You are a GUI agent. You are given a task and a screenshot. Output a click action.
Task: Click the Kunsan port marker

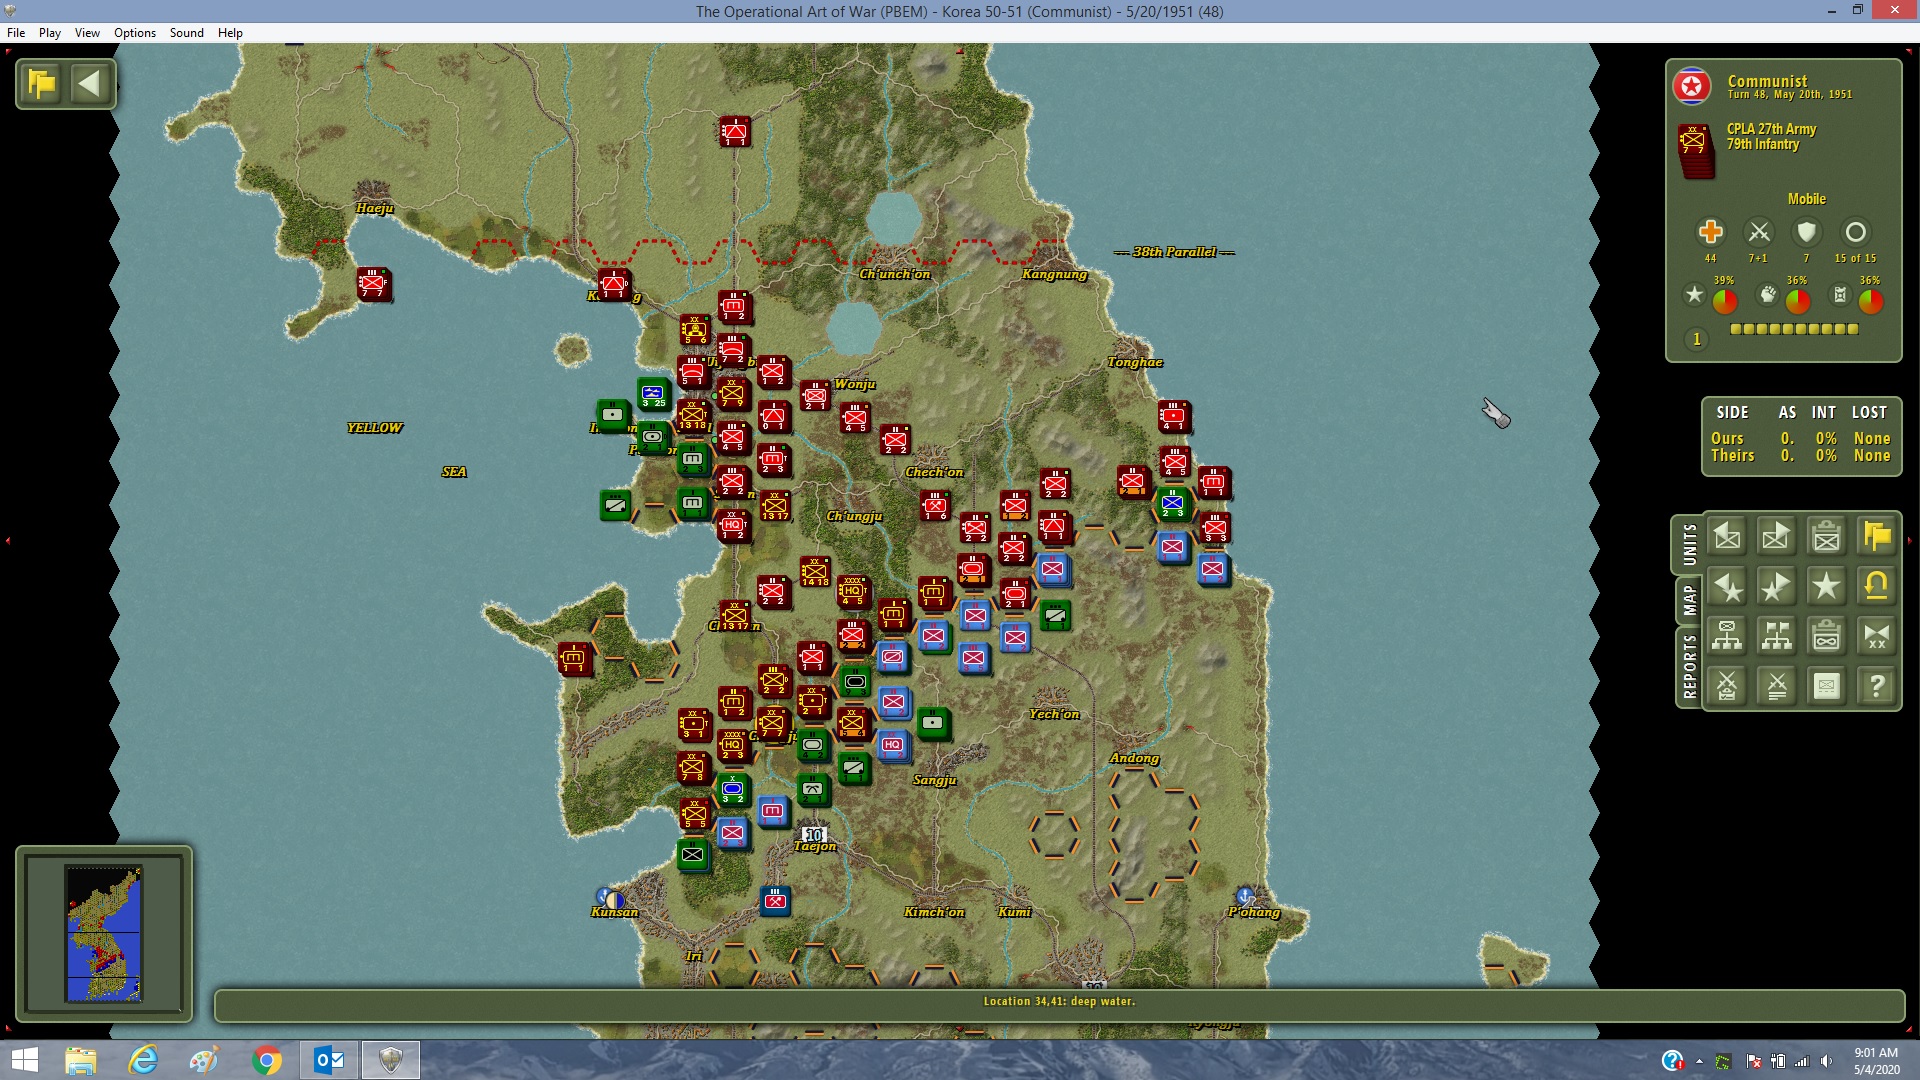[x=610, y=898]
